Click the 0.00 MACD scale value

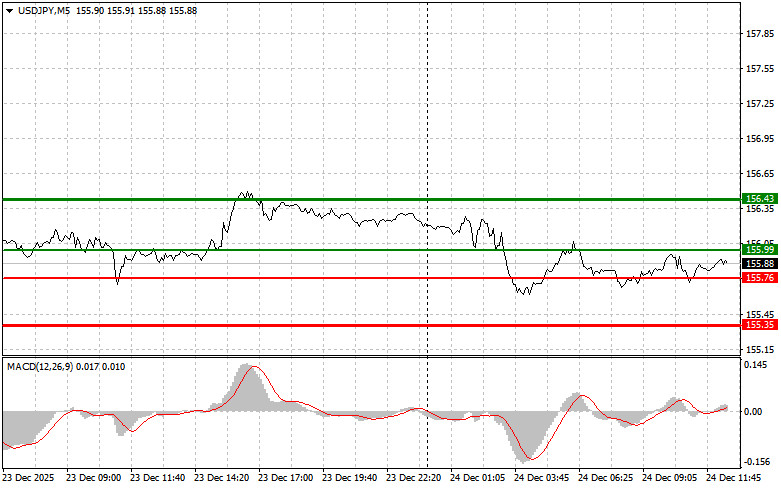753,411
